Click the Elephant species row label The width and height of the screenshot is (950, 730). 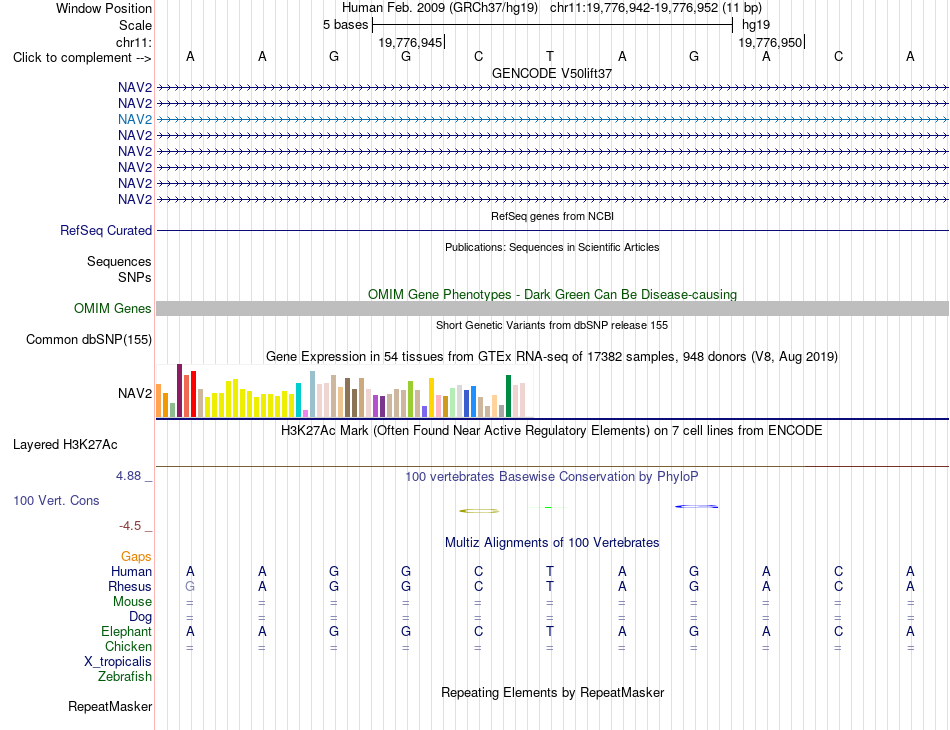click(126, 631)
